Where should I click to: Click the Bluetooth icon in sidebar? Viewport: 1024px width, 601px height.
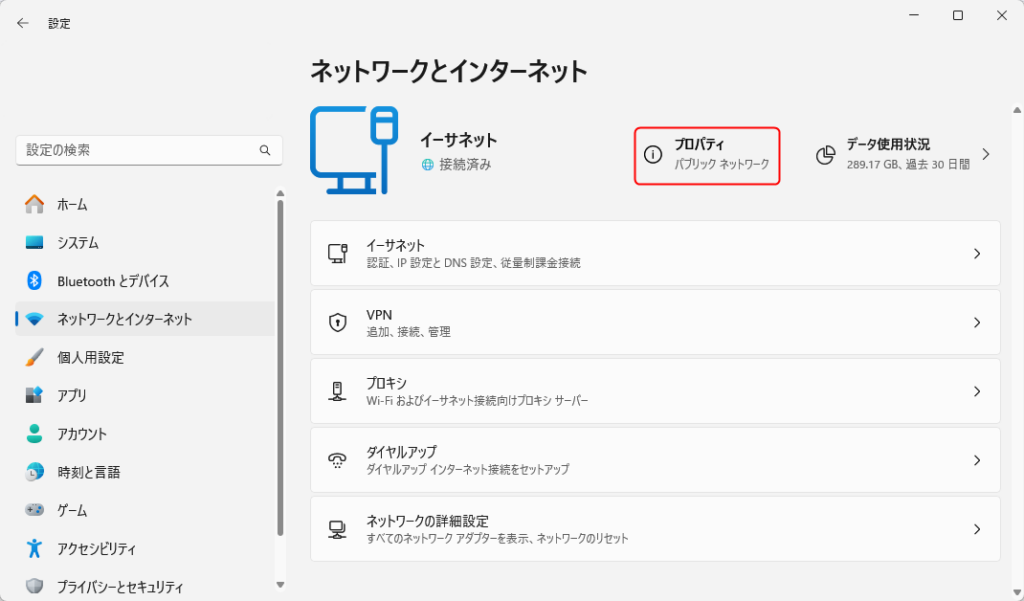(x=34, y=281)
